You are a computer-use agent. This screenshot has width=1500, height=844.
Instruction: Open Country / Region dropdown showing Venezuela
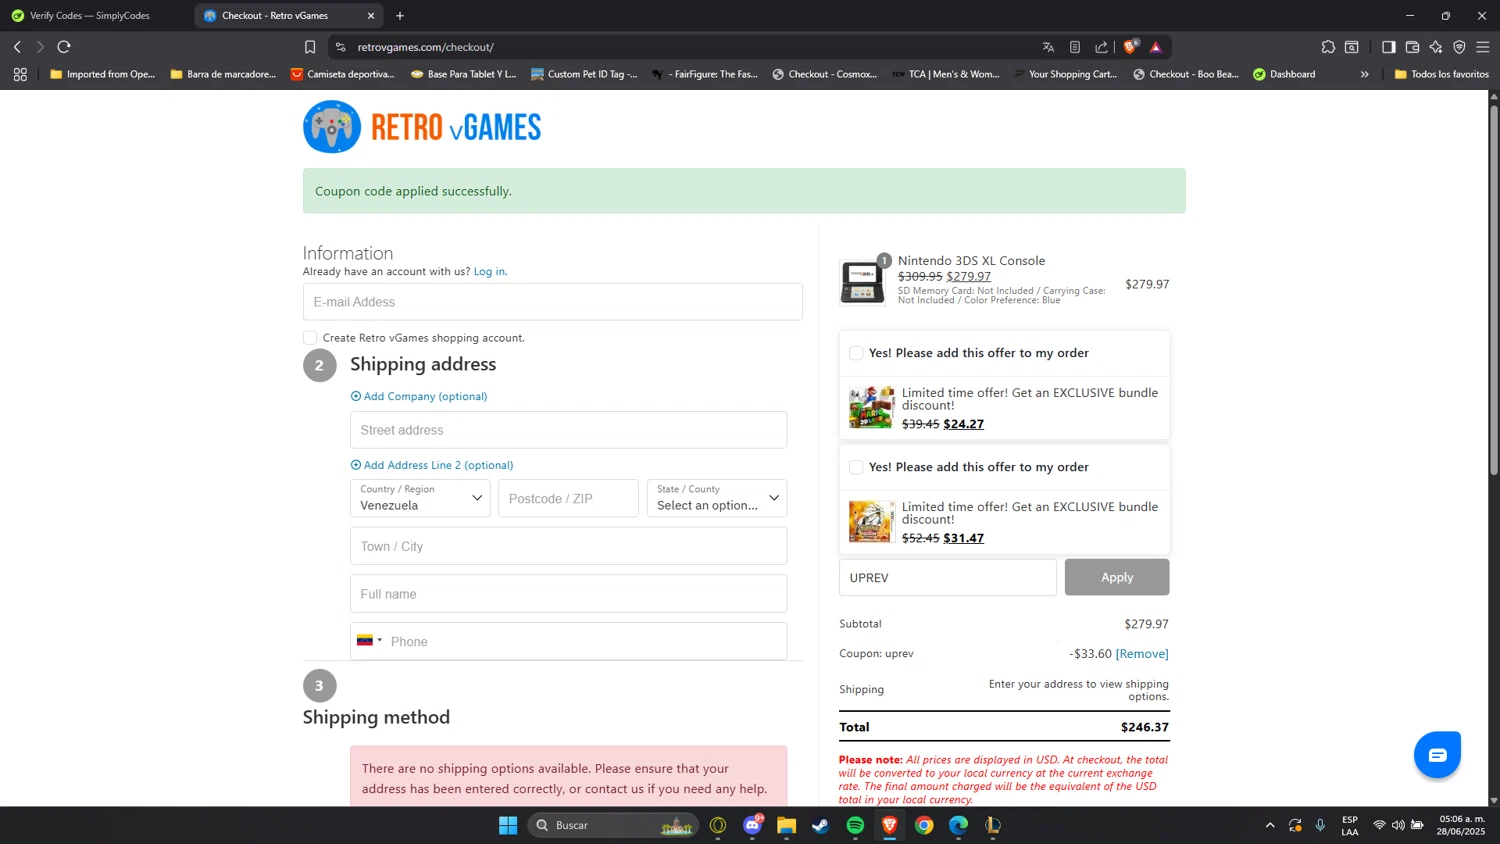pyautogui.click(x=420, y=498)
